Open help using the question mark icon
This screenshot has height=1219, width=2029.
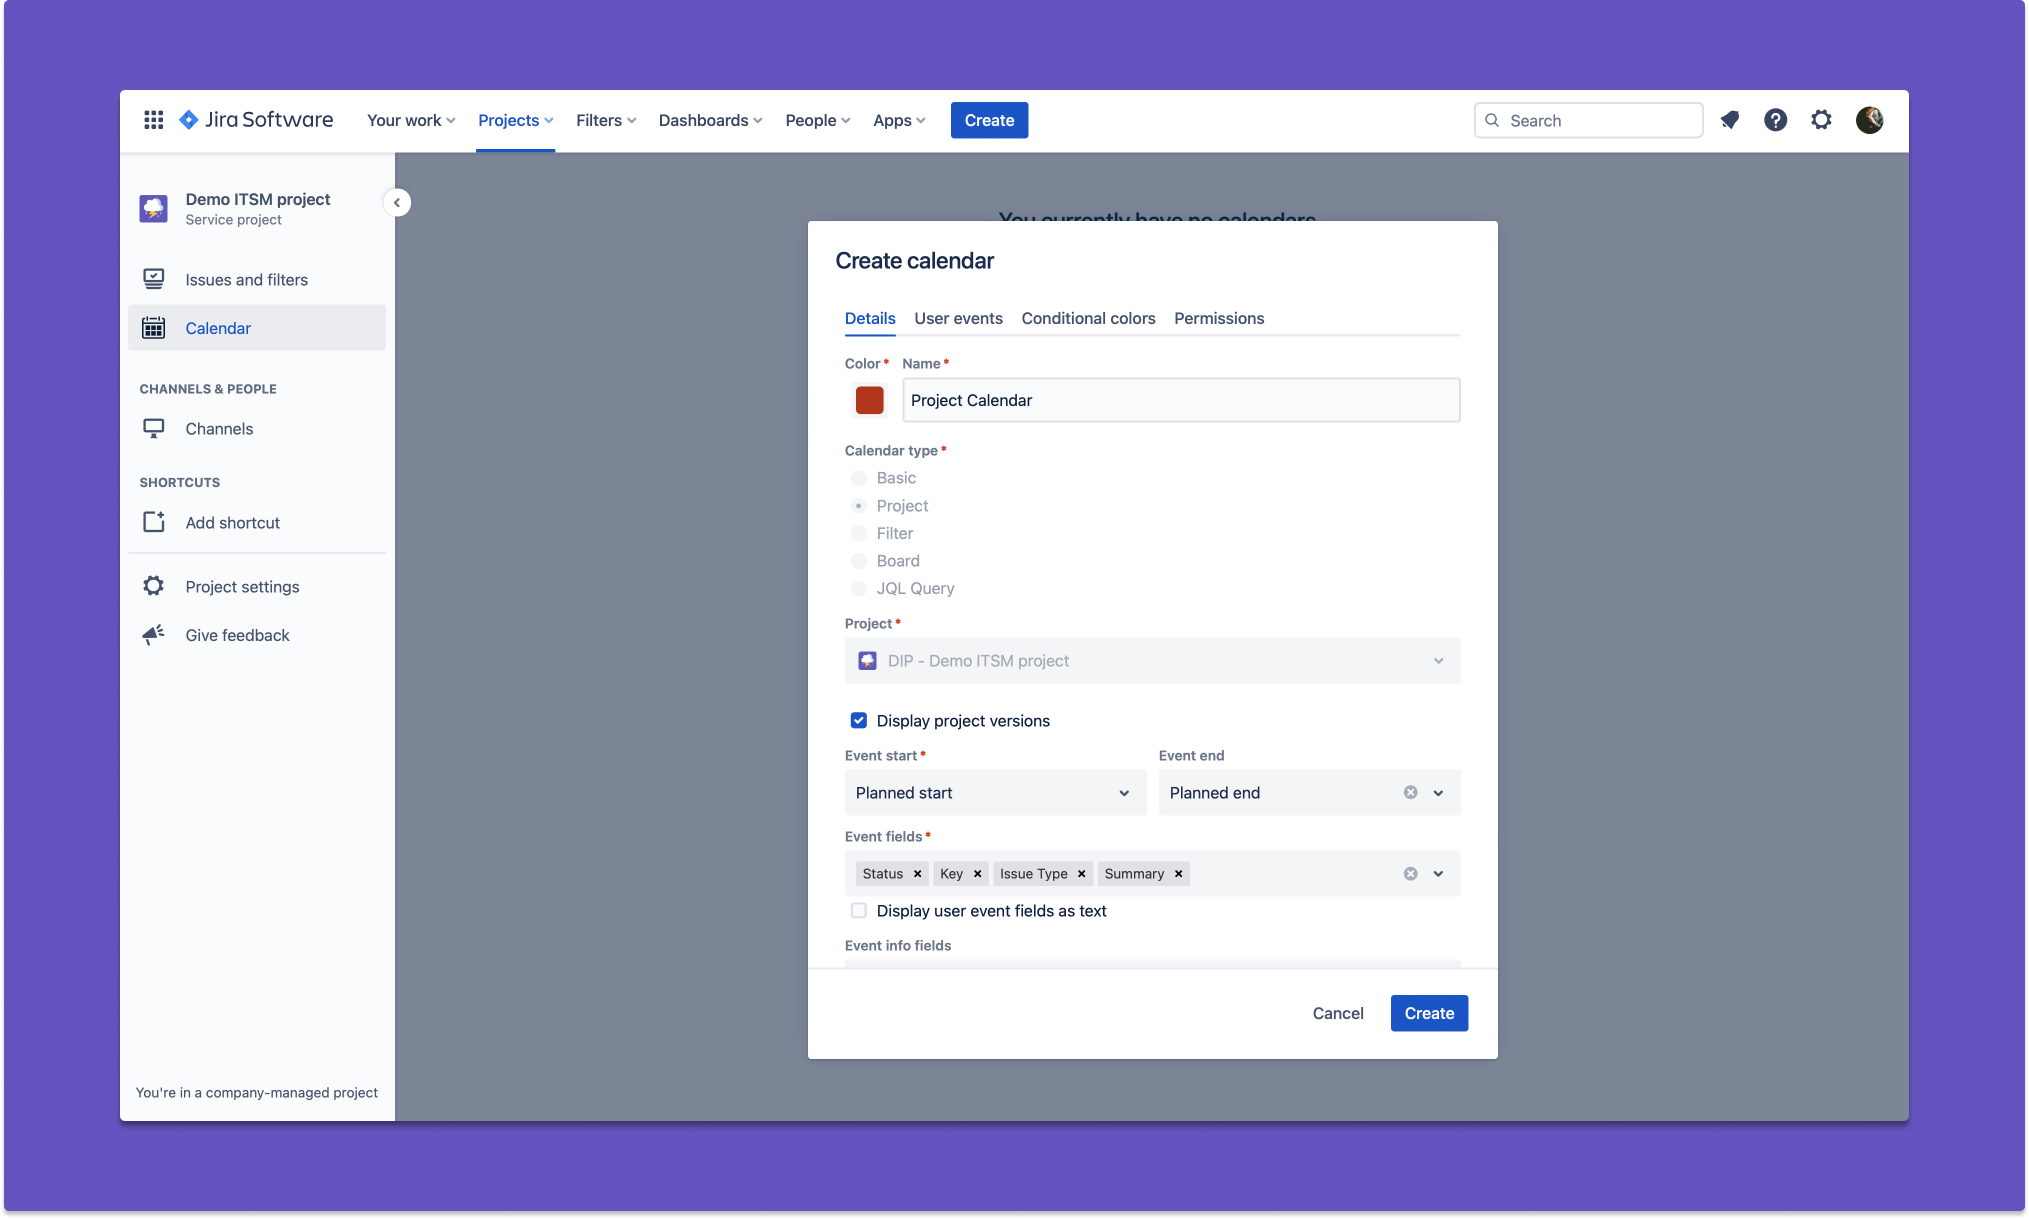point(1775,120)
